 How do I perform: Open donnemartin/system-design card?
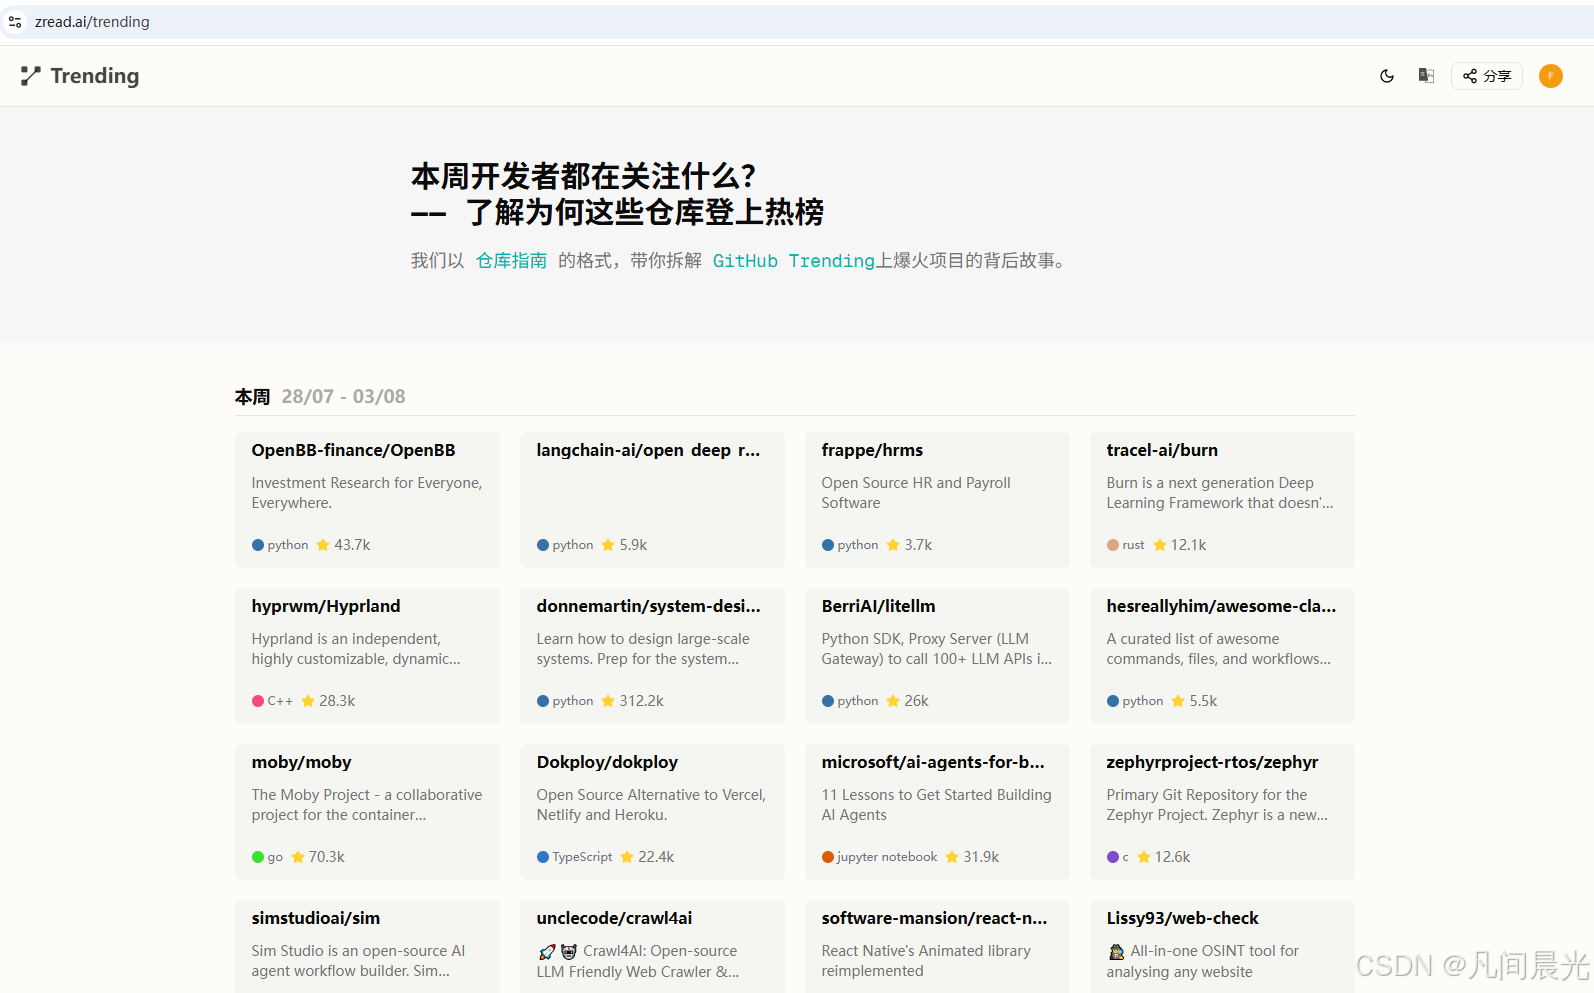(x=652, y=656)
